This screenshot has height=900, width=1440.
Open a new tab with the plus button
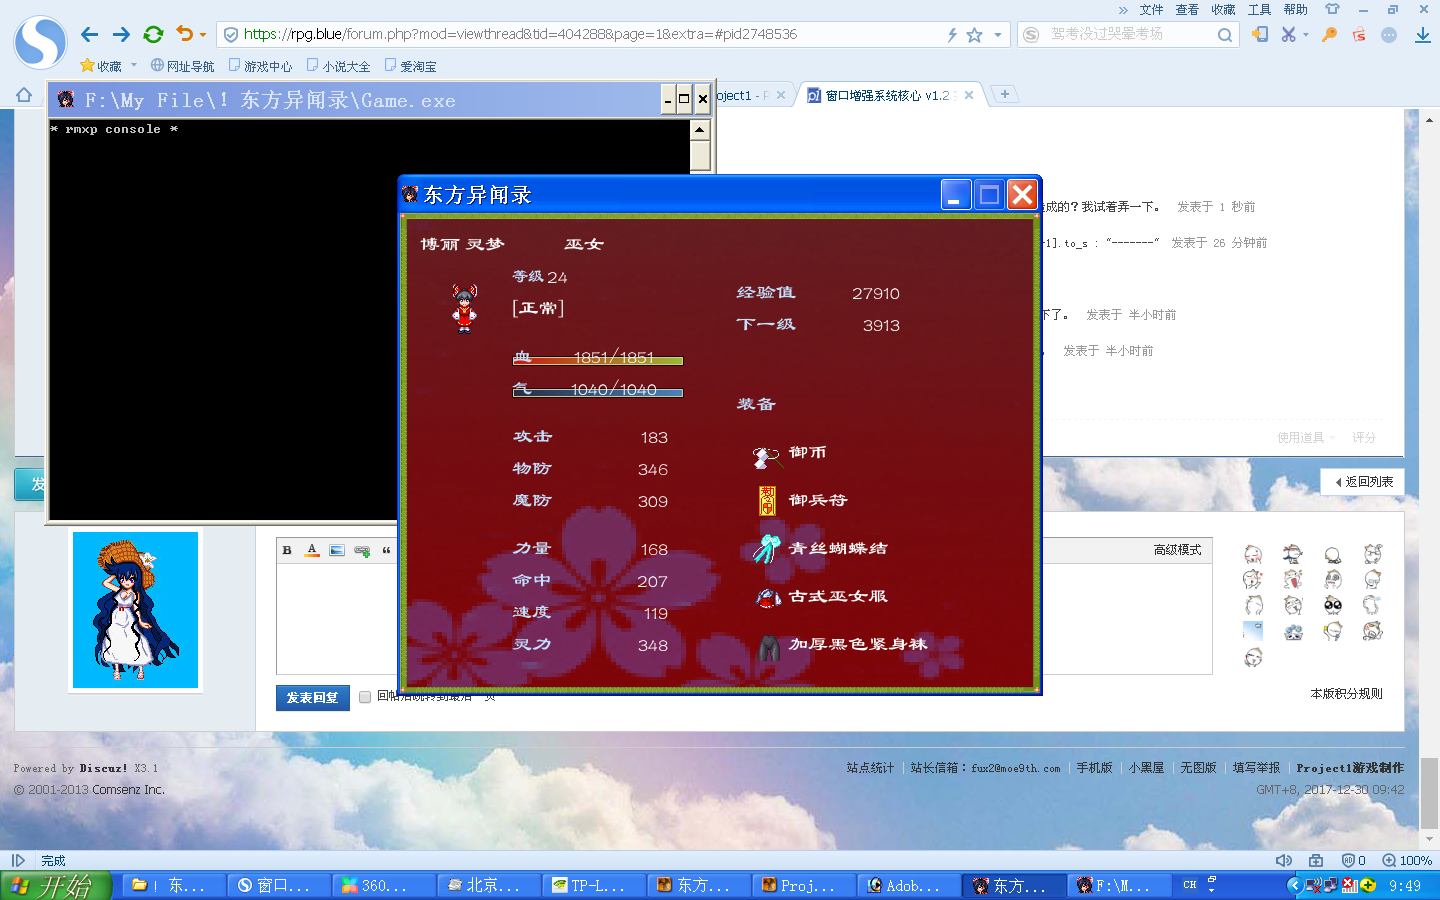(x=1005, y=94)
